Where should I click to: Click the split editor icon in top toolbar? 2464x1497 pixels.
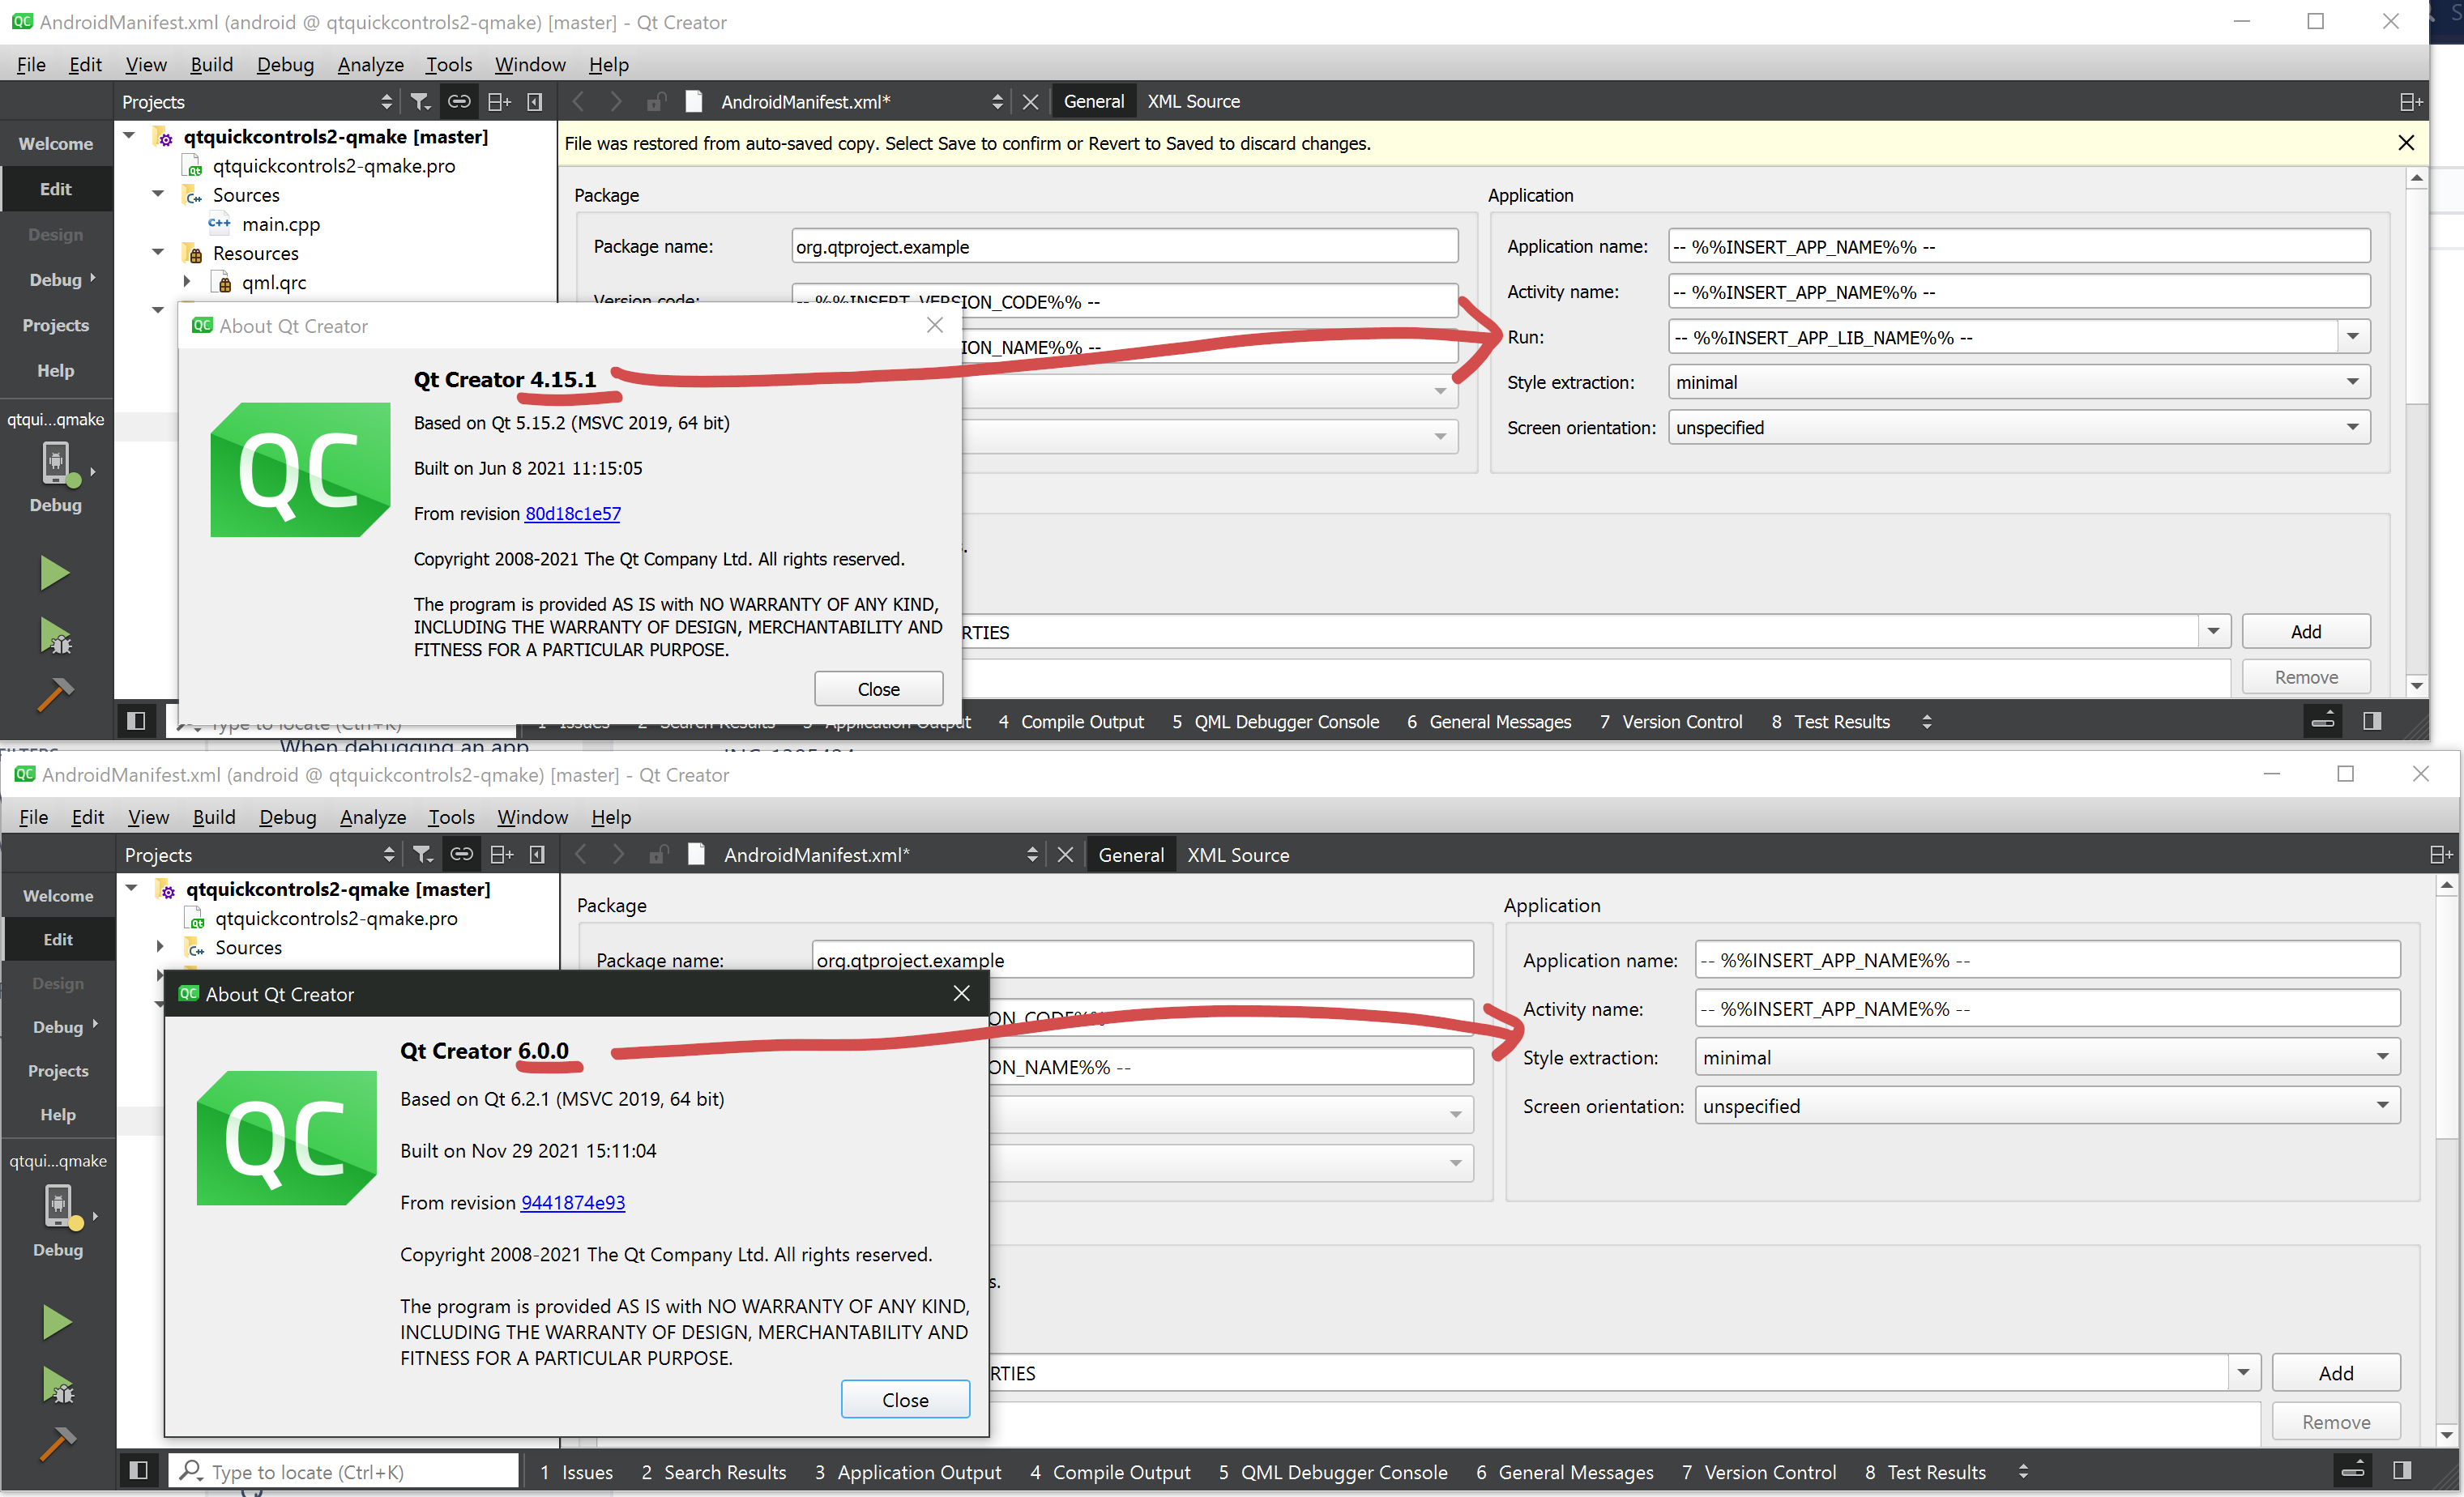[x=2411, y=102]
